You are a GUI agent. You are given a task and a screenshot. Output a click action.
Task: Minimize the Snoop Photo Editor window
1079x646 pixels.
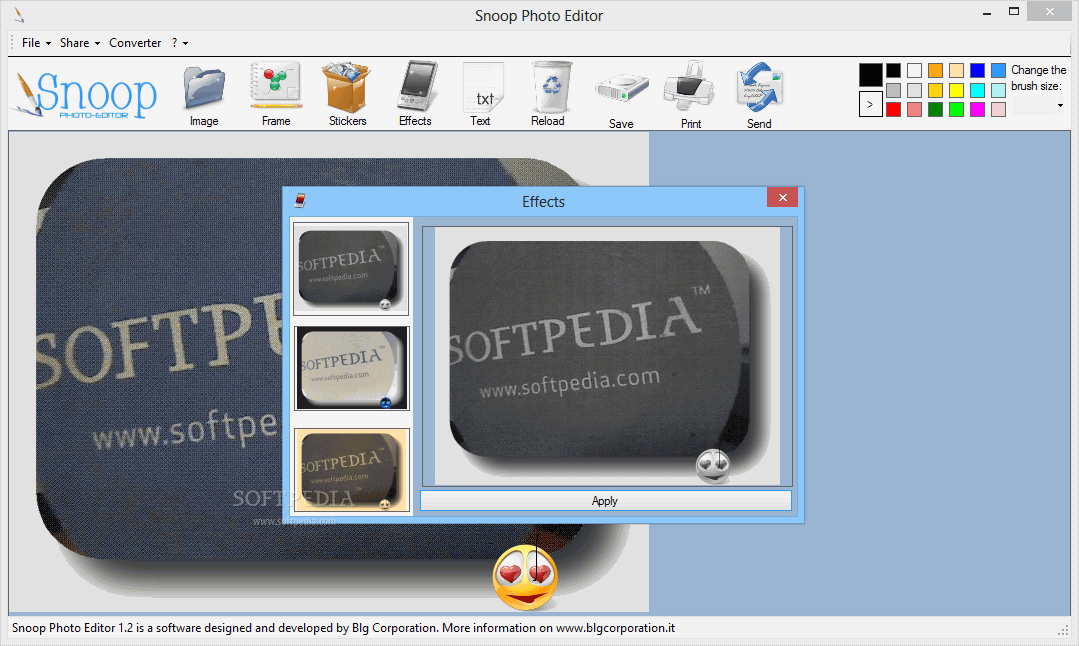coord(987,12)
